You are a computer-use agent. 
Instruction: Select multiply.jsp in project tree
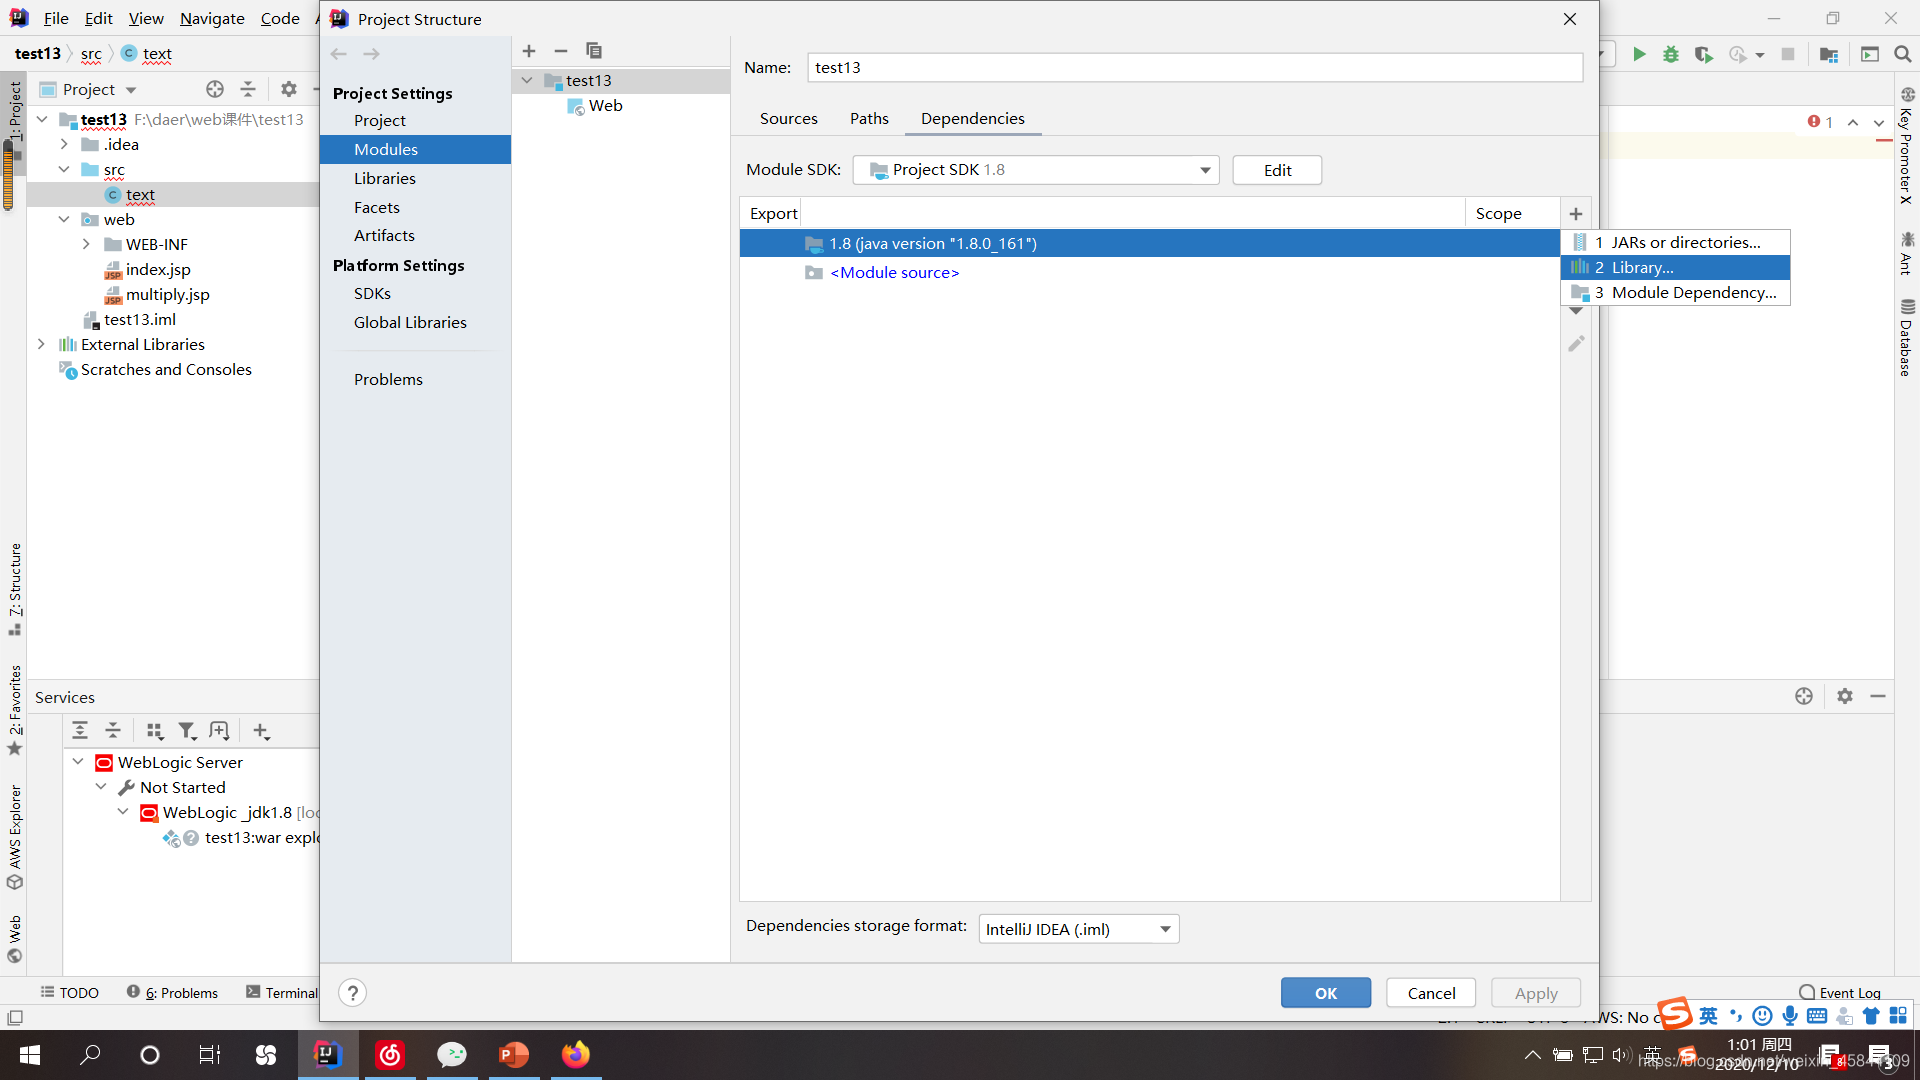tap(167, 295)
